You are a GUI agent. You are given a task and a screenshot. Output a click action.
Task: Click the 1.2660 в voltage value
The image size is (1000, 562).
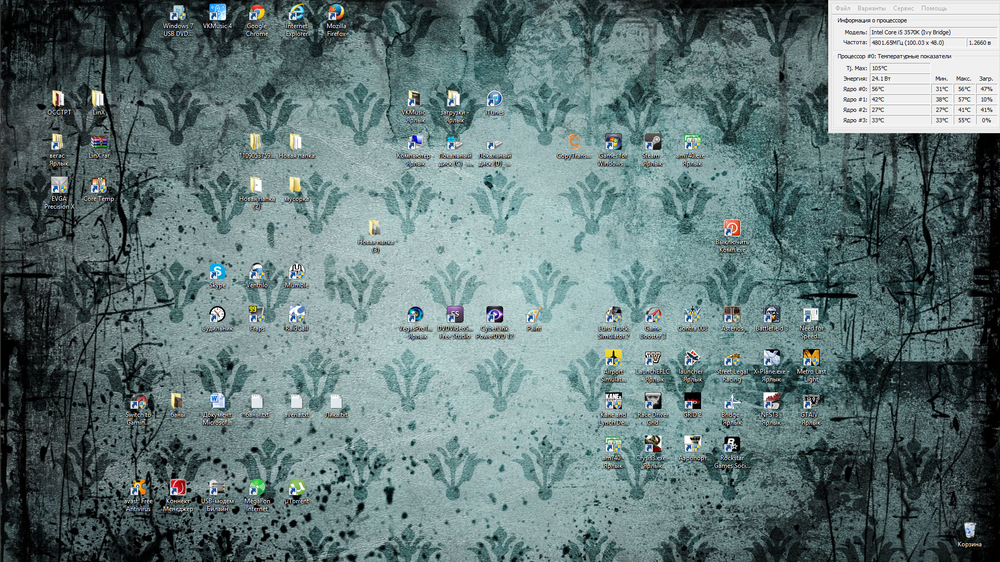pos(981,43)
